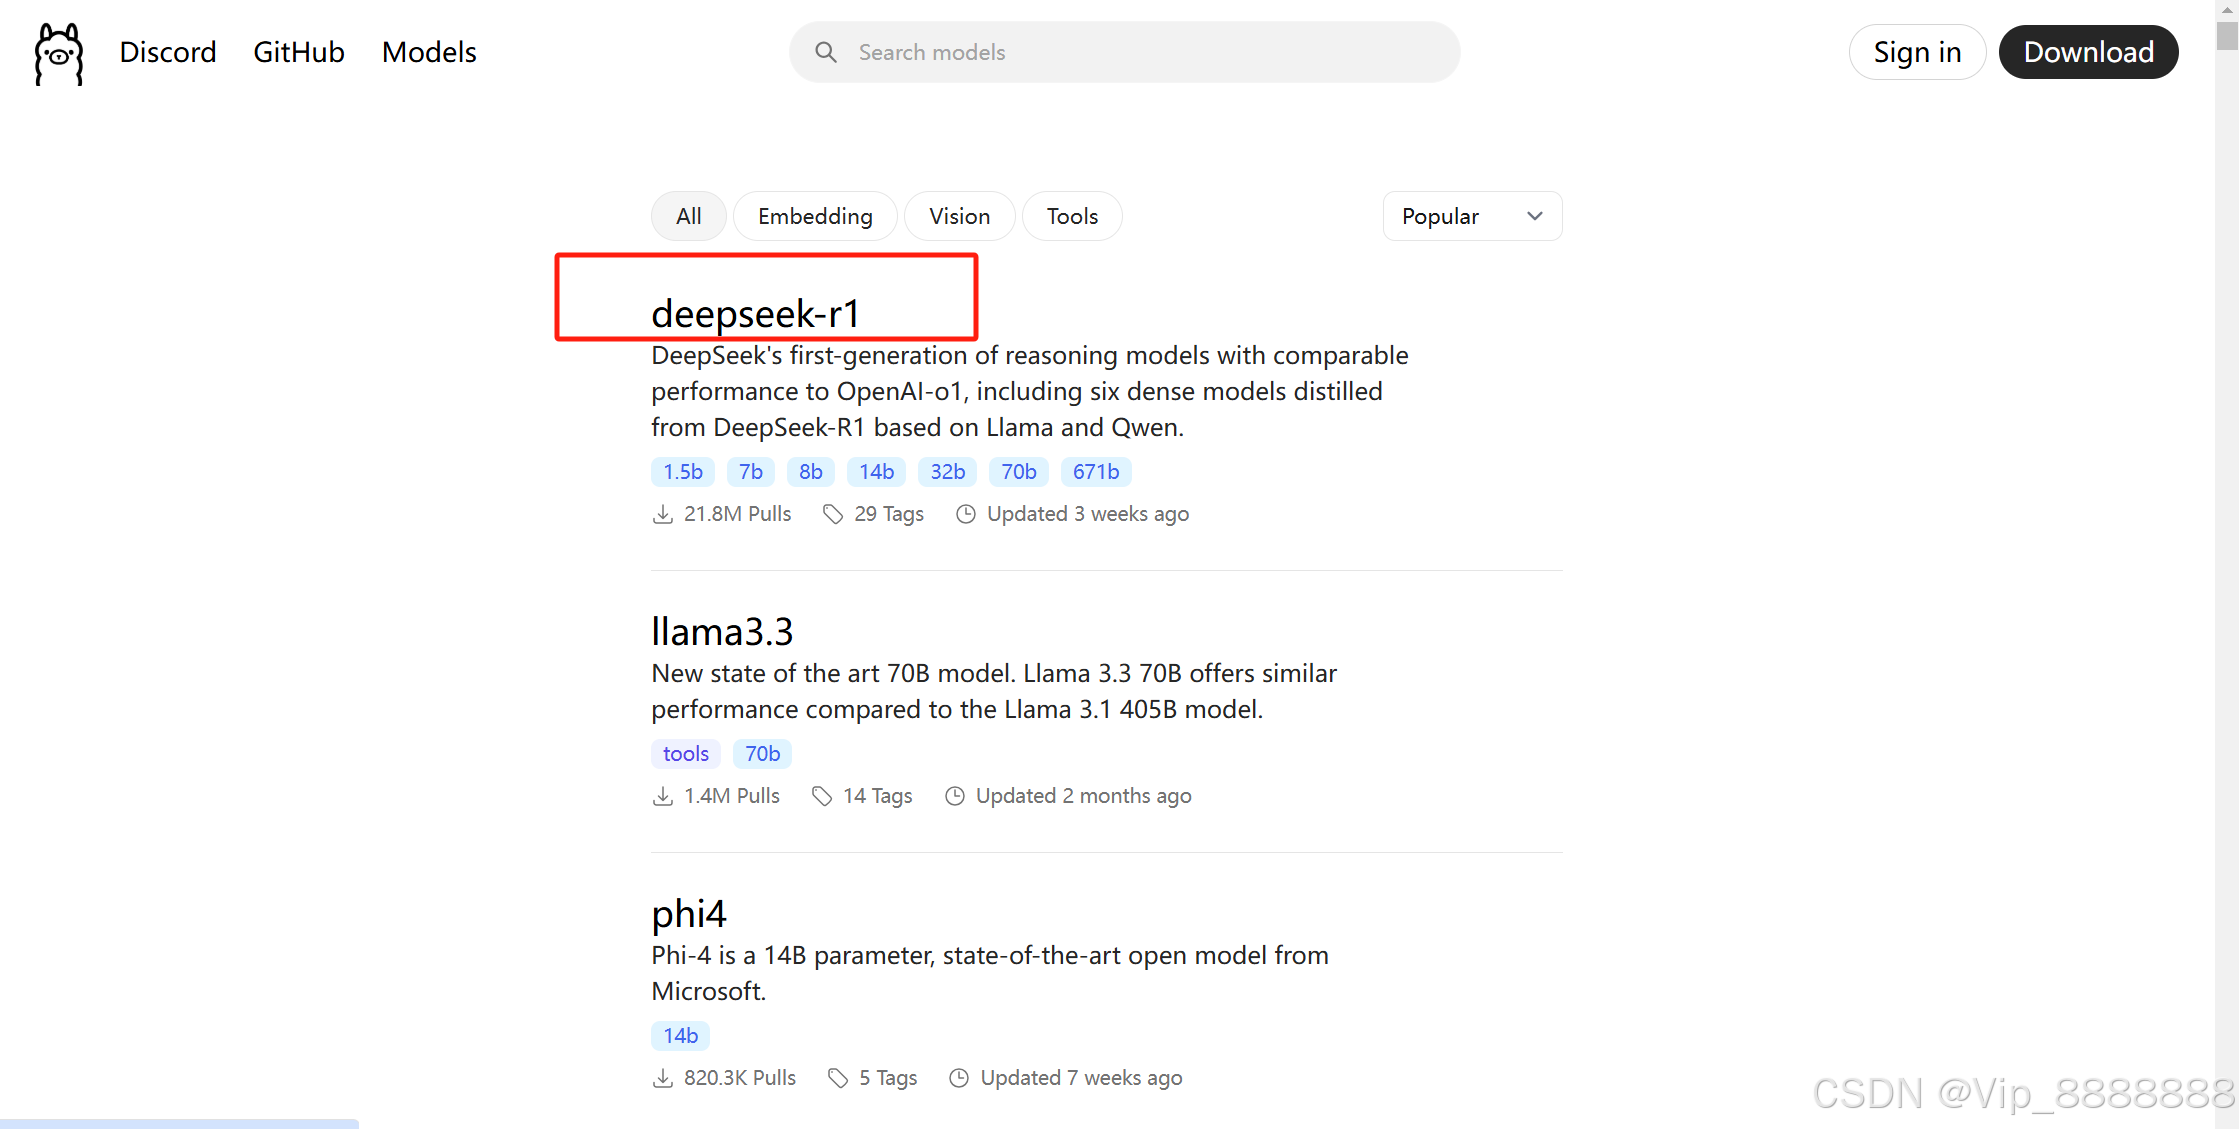Open the llama3.3 model page

pyautogui.click(x=722, y=631)
